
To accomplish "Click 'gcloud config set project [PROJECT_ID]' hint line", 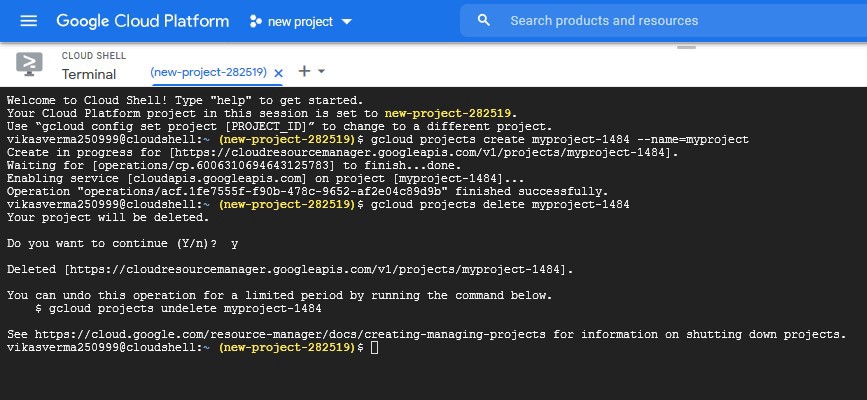I will tap(279, 127).
